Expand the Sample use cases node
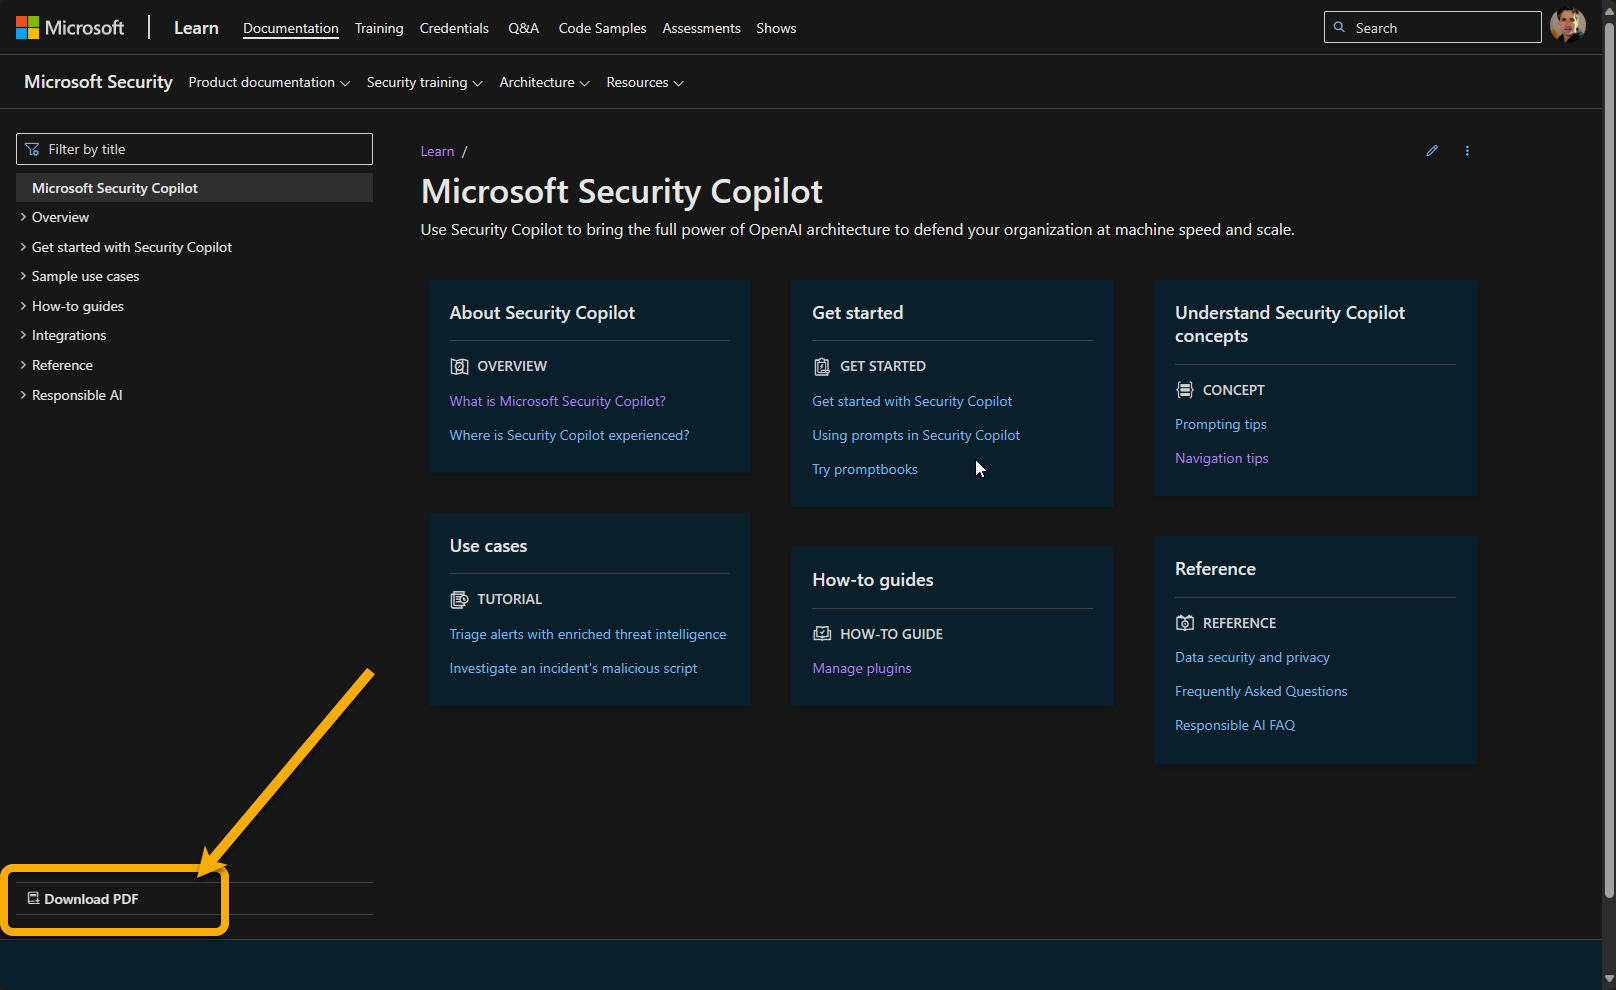The width and height of the screenshot is (1616, 990). pos(23,276)
